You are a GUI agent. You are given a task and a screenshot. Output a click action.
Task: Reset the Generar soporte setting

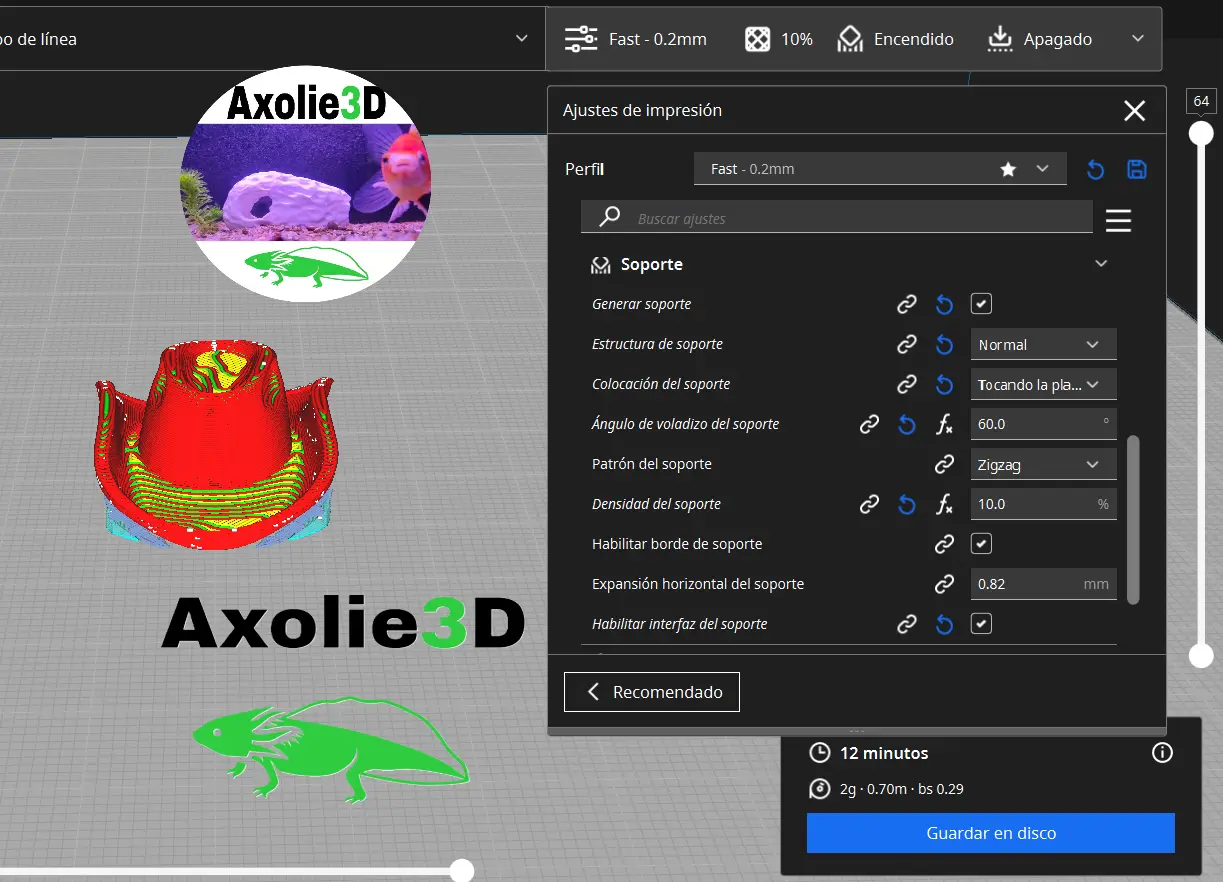coord(944,304)
